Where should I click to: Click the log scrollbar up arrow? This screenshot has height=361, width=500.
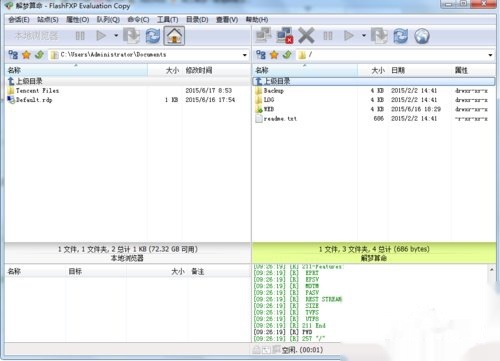(492, 269)
